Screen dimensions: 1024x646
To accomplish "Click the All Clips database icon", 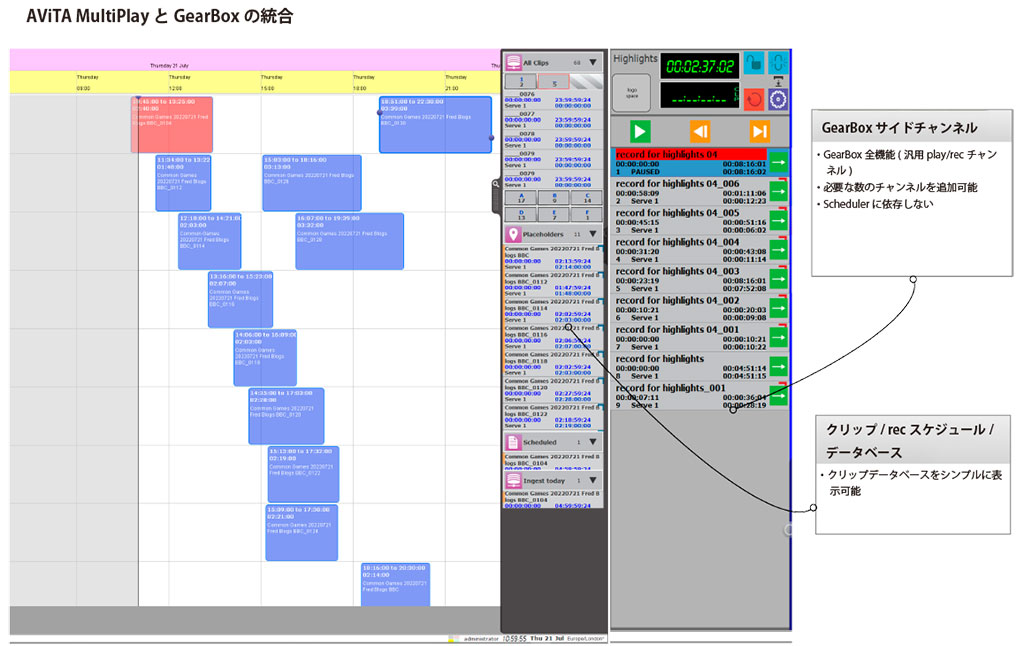I will point(514,62).
